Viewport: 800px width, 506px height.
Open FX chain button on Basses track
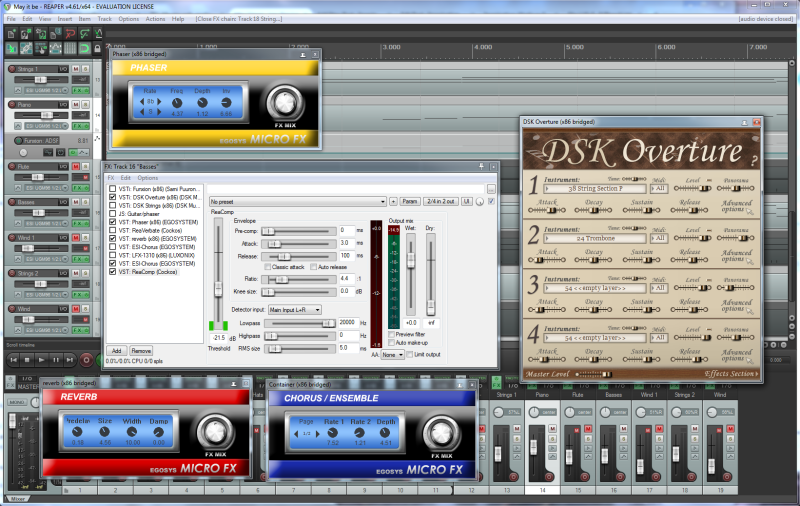(78, 223)
